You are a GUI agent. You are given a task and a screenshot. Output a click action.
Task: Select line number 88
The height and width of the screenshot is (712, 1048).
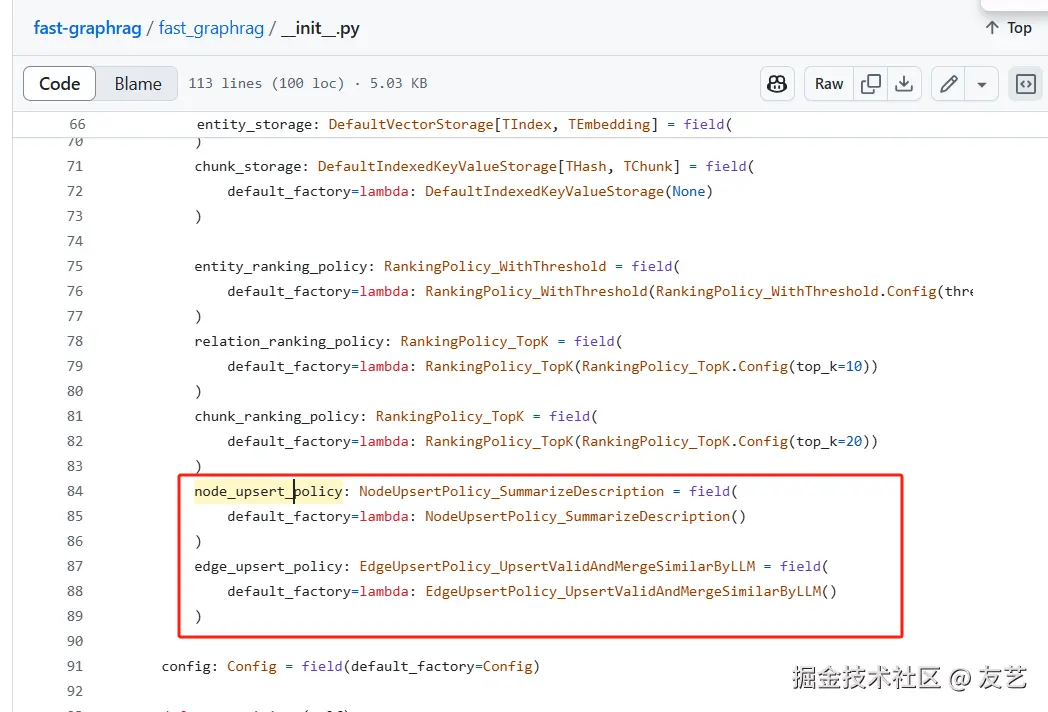[75, 591]
